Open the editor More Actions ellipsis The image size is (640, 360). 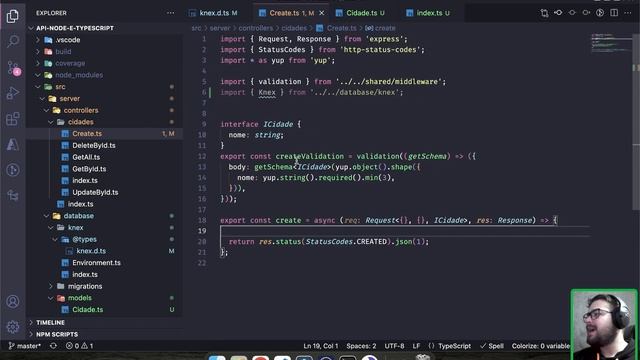point(628,13)
